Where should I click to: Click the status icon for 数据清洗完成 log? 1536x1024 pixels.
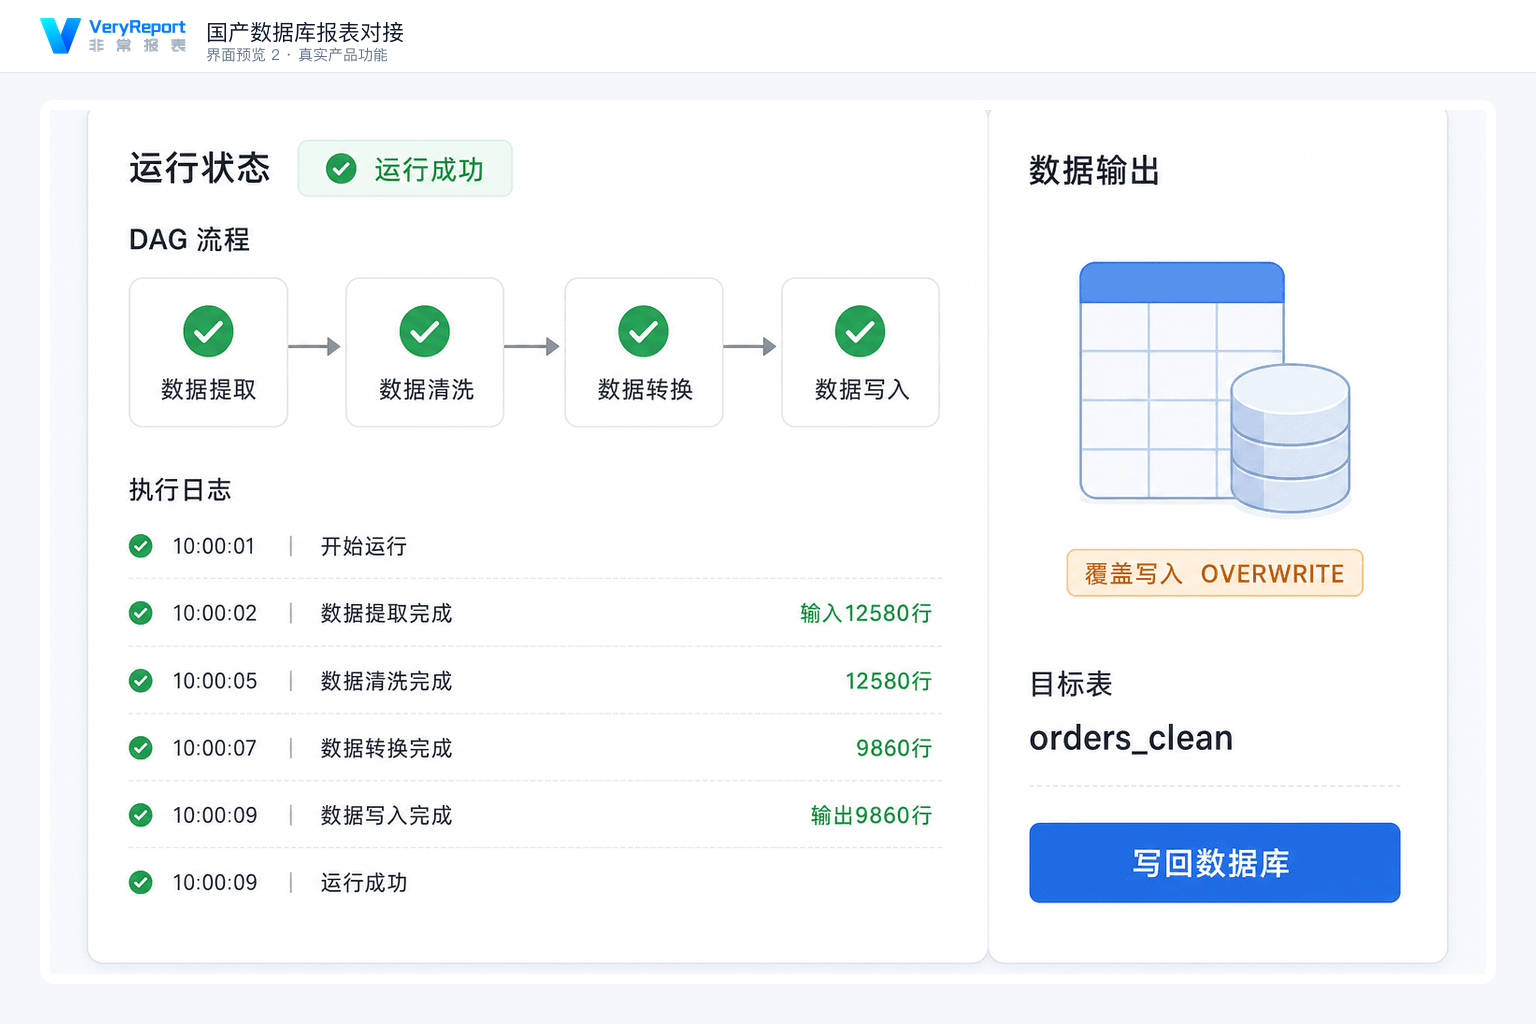[x=141, y=681]
